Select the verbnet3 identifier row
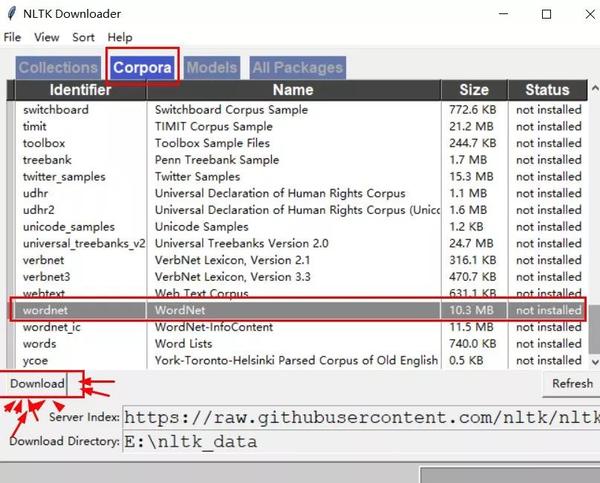The width and height of the screenshot is (600, 483). point(47,277)
